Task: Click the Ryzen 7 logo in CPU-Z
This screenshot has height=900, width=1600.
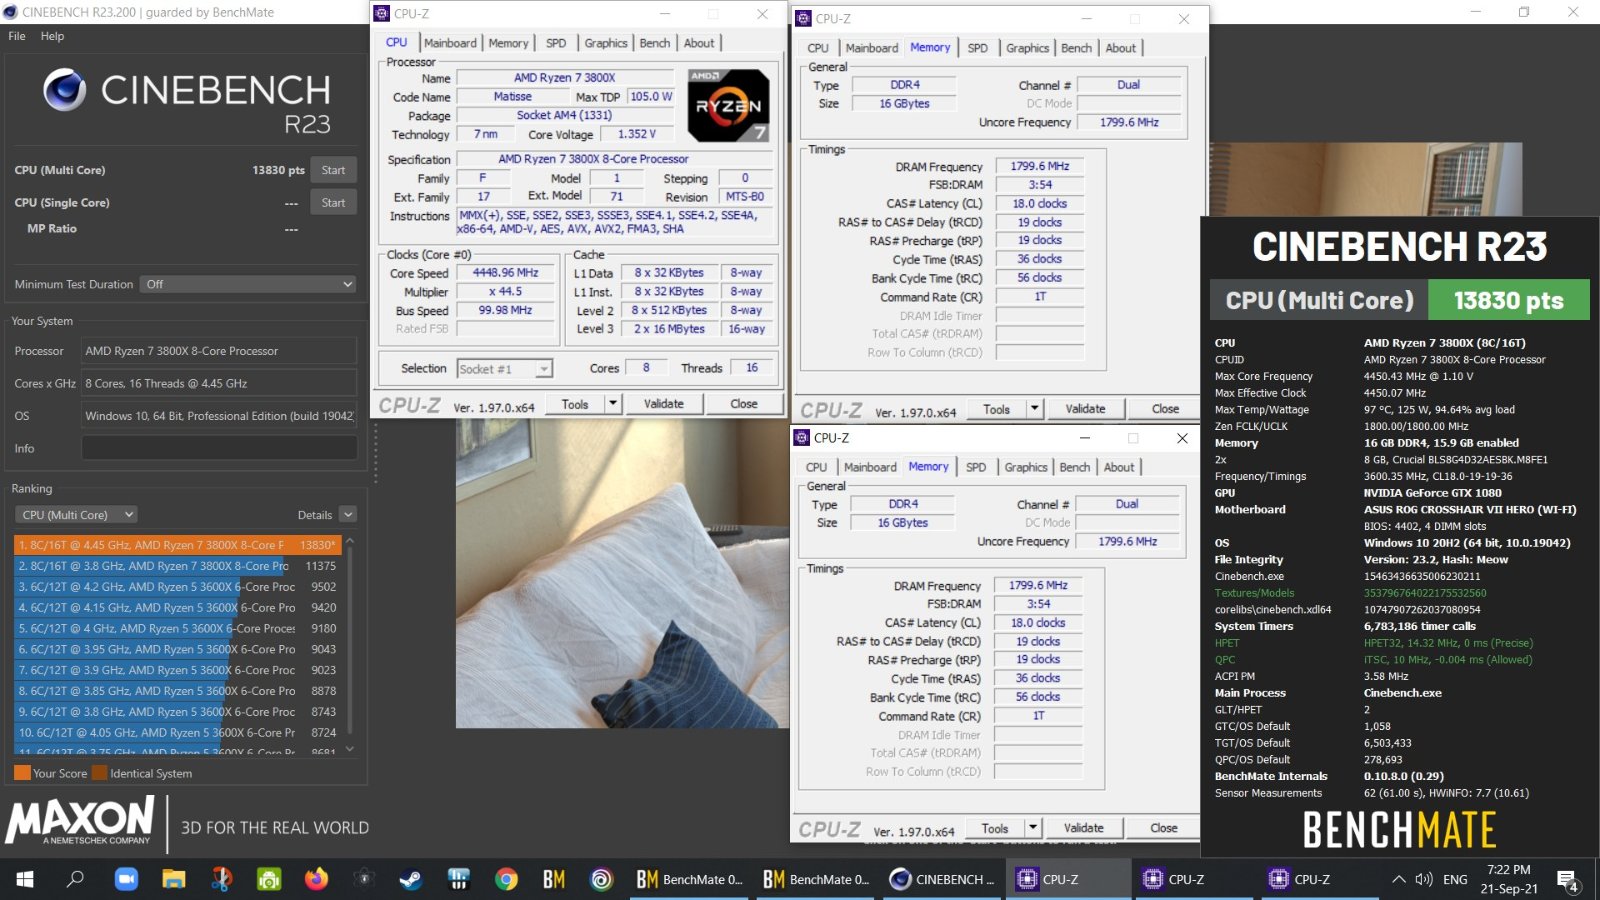Action: pyautogui.click(x=729, y=106)
